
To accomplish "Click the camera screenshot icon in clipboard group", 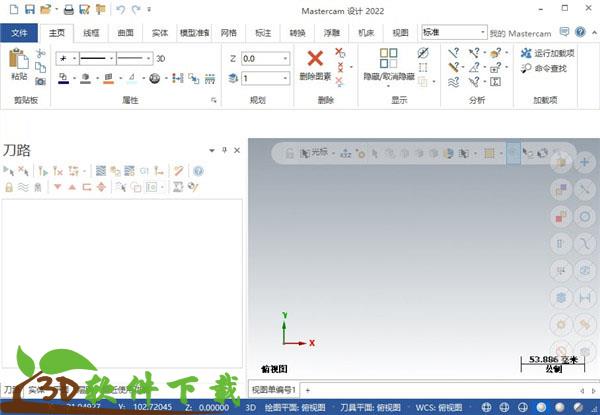I will [x=41, y=81].
